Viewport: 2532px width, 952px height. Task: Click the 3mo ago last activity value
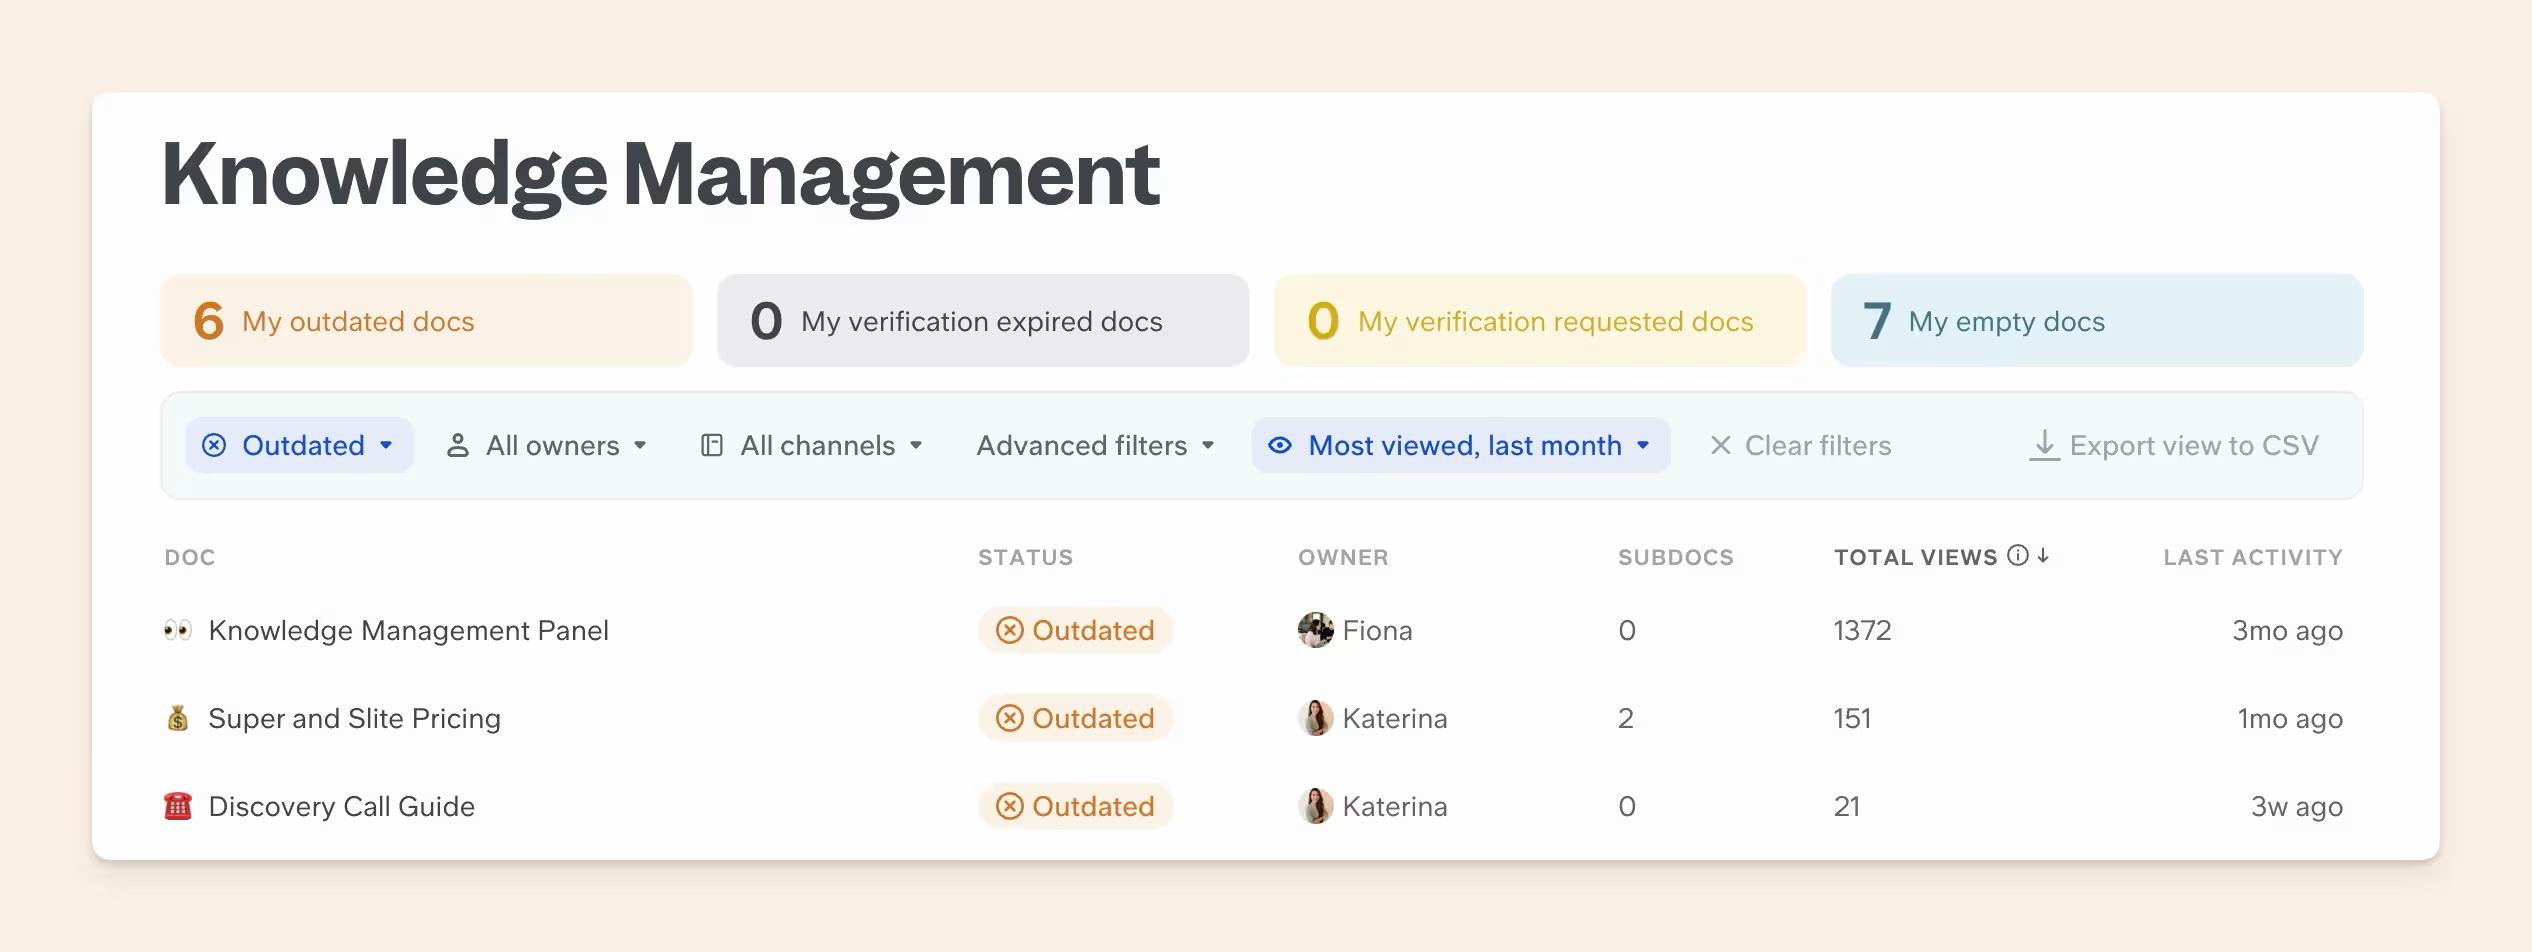(2287, 631)
